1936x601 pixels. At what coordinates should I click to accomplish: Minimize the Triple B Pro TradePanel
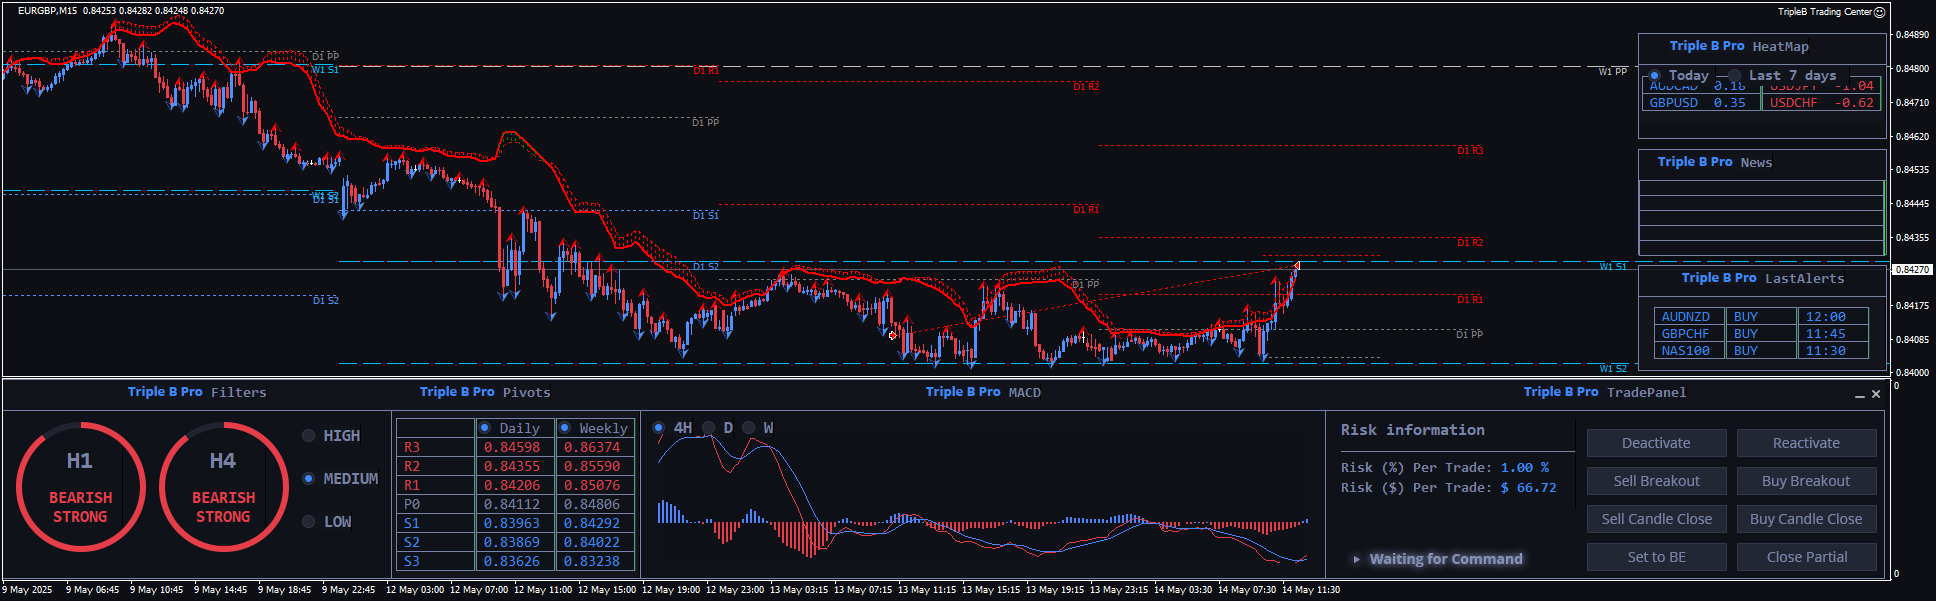pyautogui.click(x=1859, y=395)
